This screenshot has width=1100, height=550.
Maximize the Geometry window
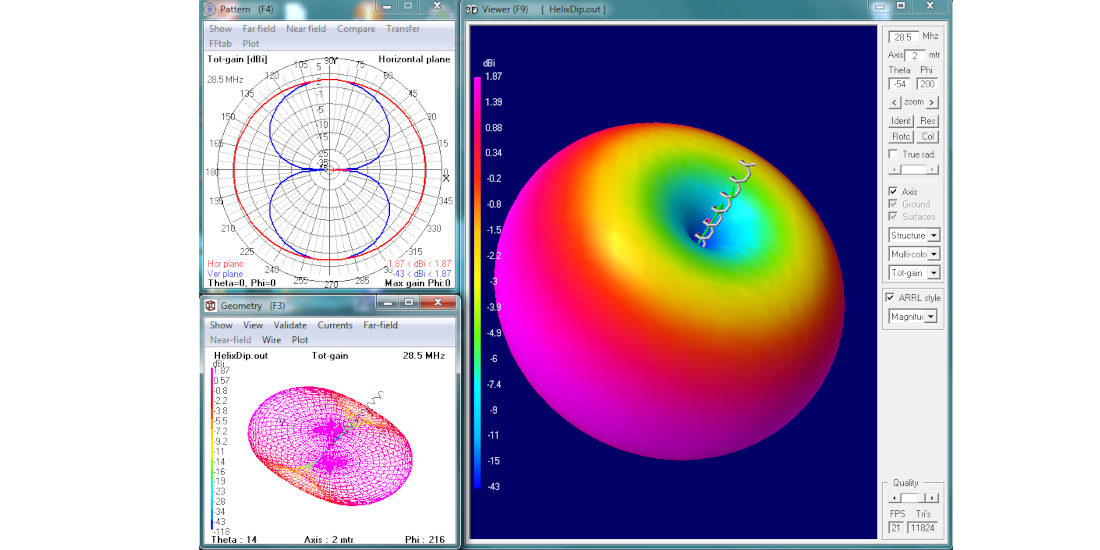pos(409,302)
